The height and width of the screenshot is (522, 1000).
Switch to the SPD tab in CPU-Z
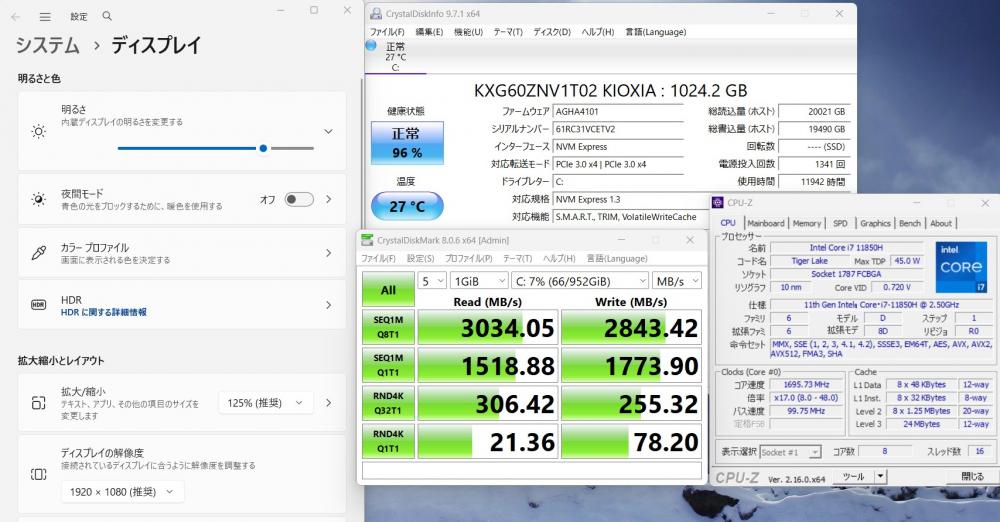(840, 223)
